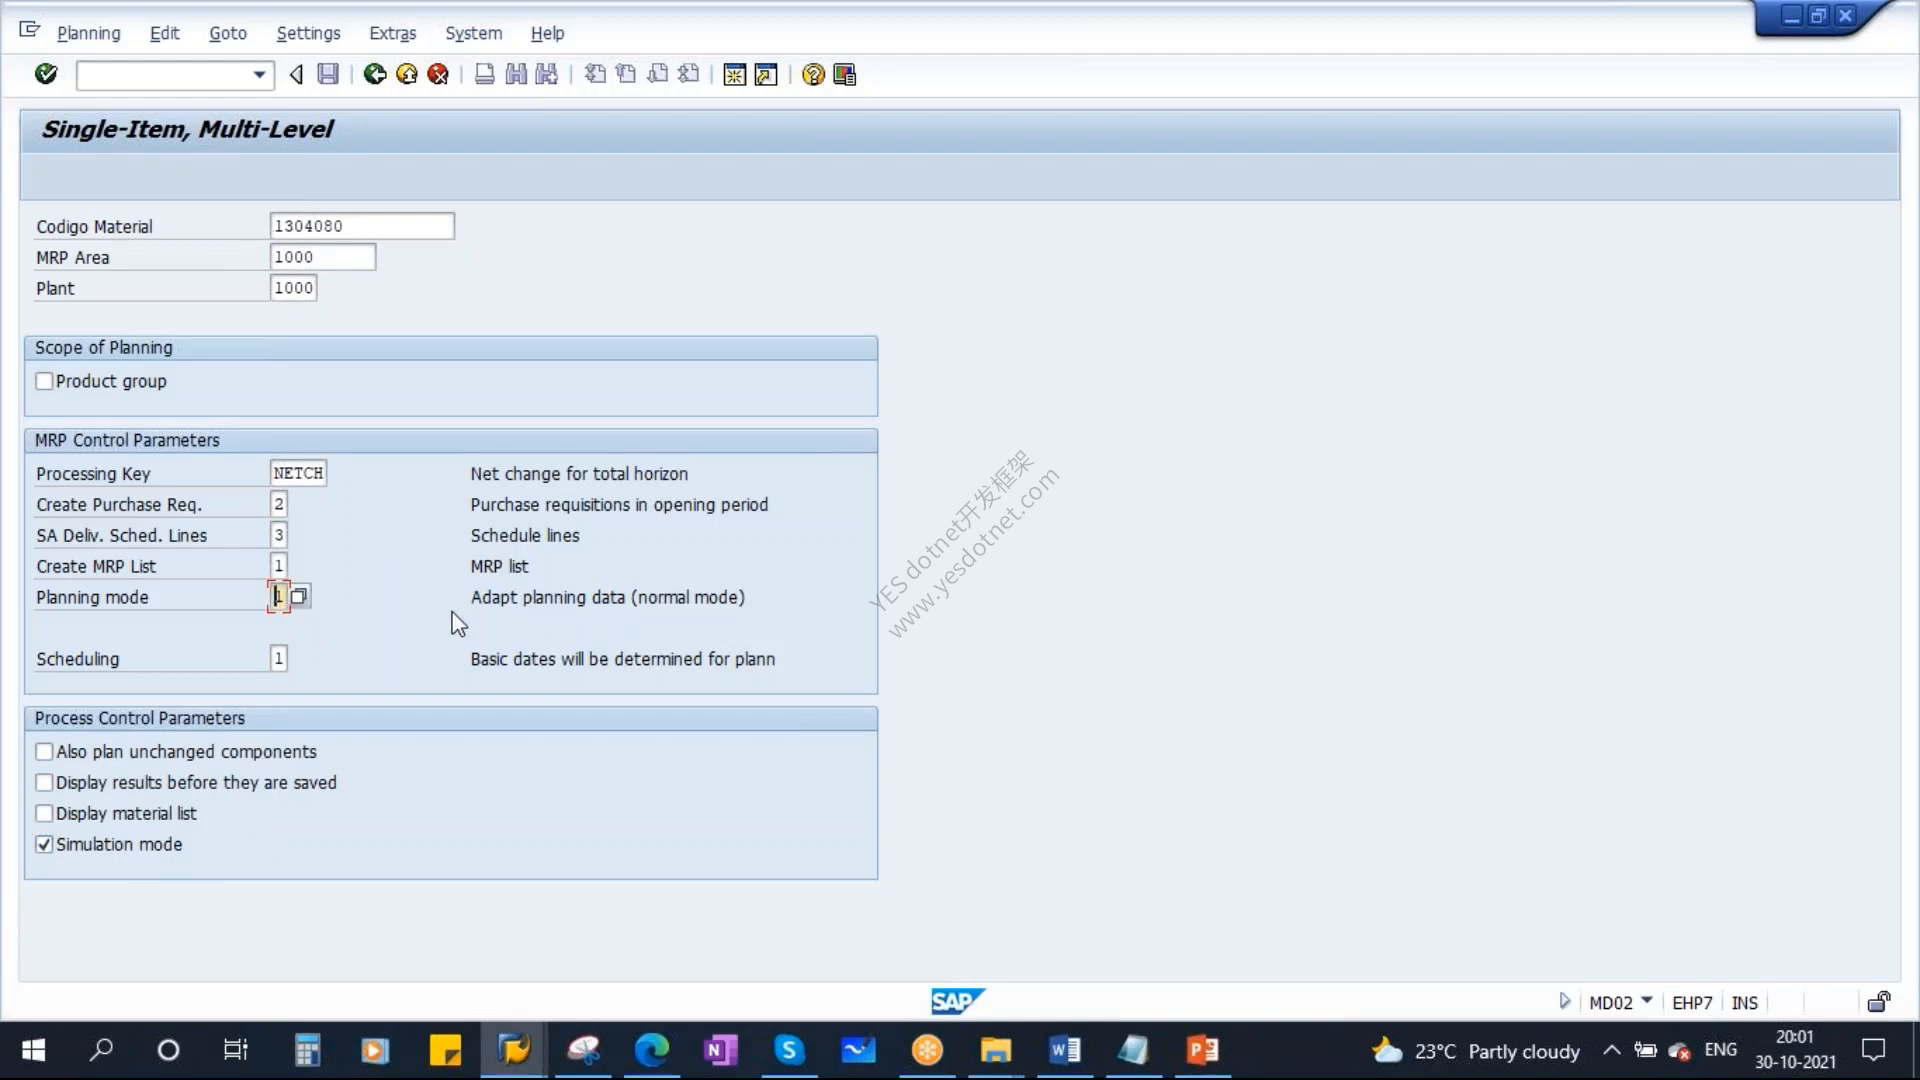Viewport: 1920px width, 1080px height.
Task: Click the yellow Exit arrow icon
Action: point(407,74)
